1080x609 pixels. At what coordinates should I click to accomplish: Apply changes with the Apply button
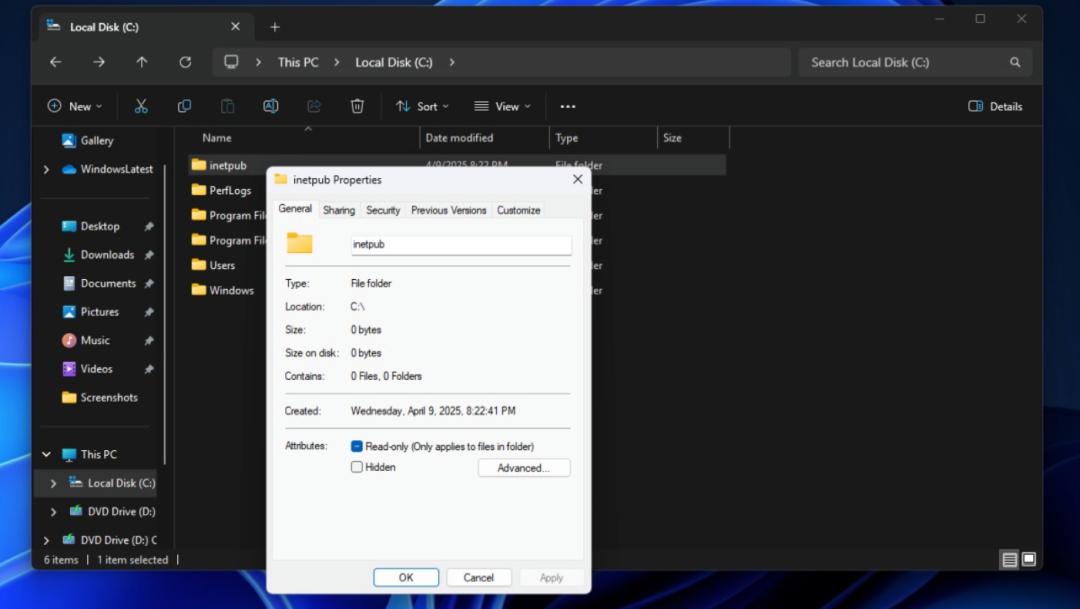(x=552, y=577)
